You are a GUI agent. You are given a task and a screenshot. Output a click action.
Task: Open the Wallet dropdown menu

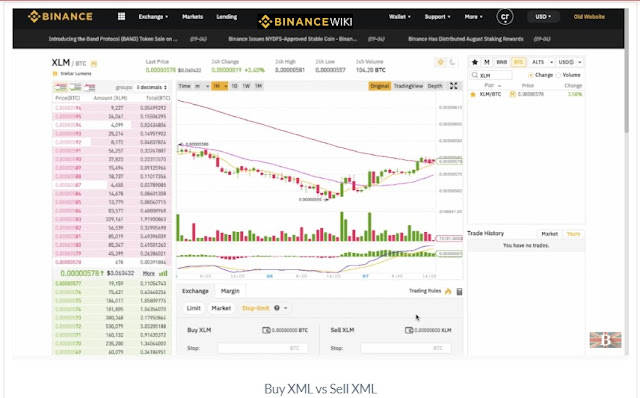pos(400,17)
